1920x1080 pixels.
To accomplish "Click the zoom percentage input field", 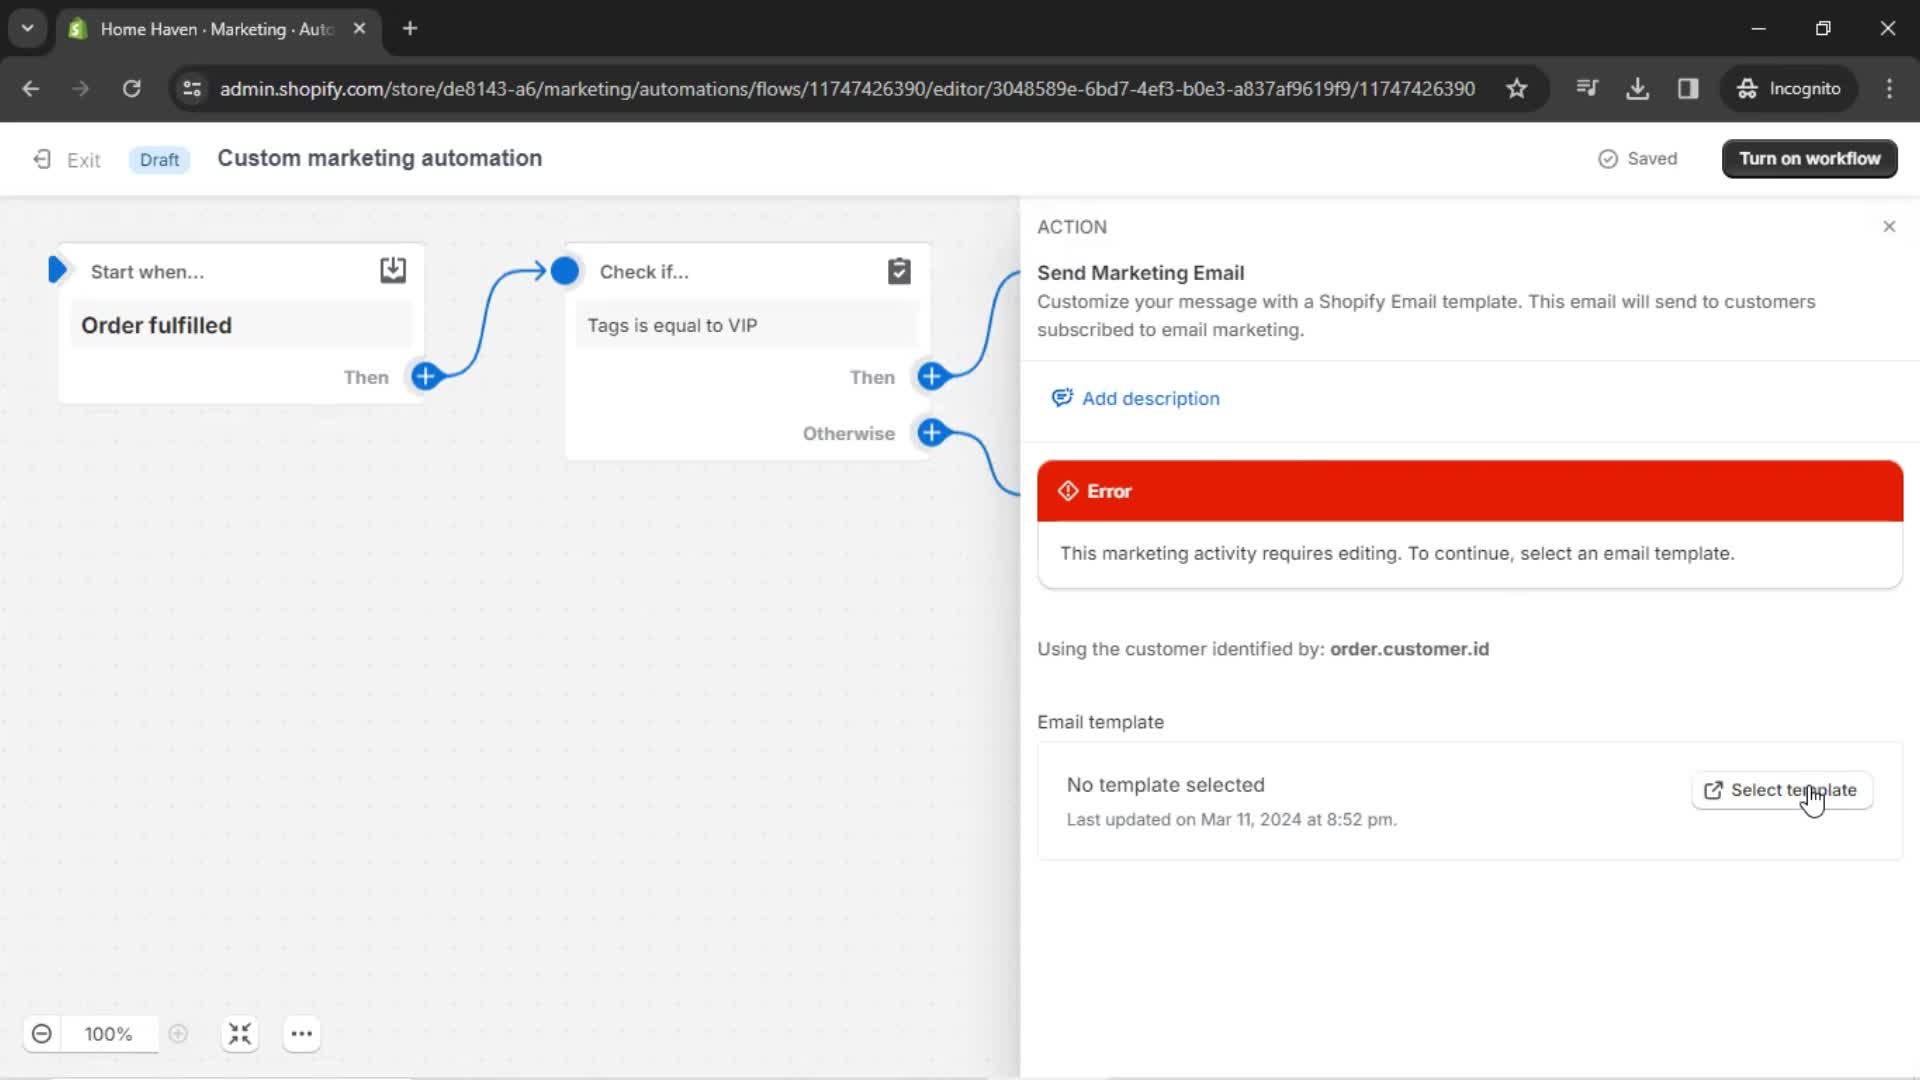I will click(x=108, y=1034).
